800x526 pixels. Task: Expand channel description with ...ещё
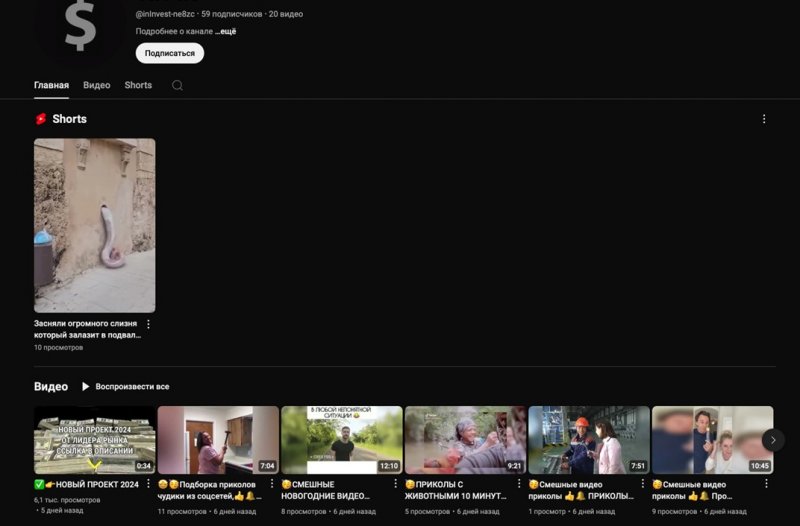[x=225, y=31]
